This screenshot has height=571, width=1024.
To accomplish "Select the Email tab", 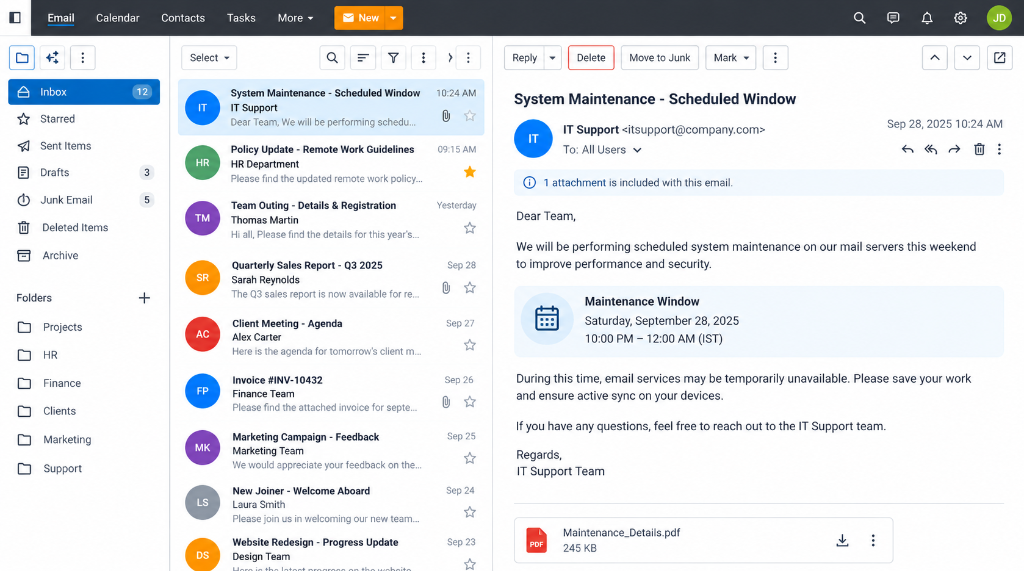I will (x=61, y=18).
